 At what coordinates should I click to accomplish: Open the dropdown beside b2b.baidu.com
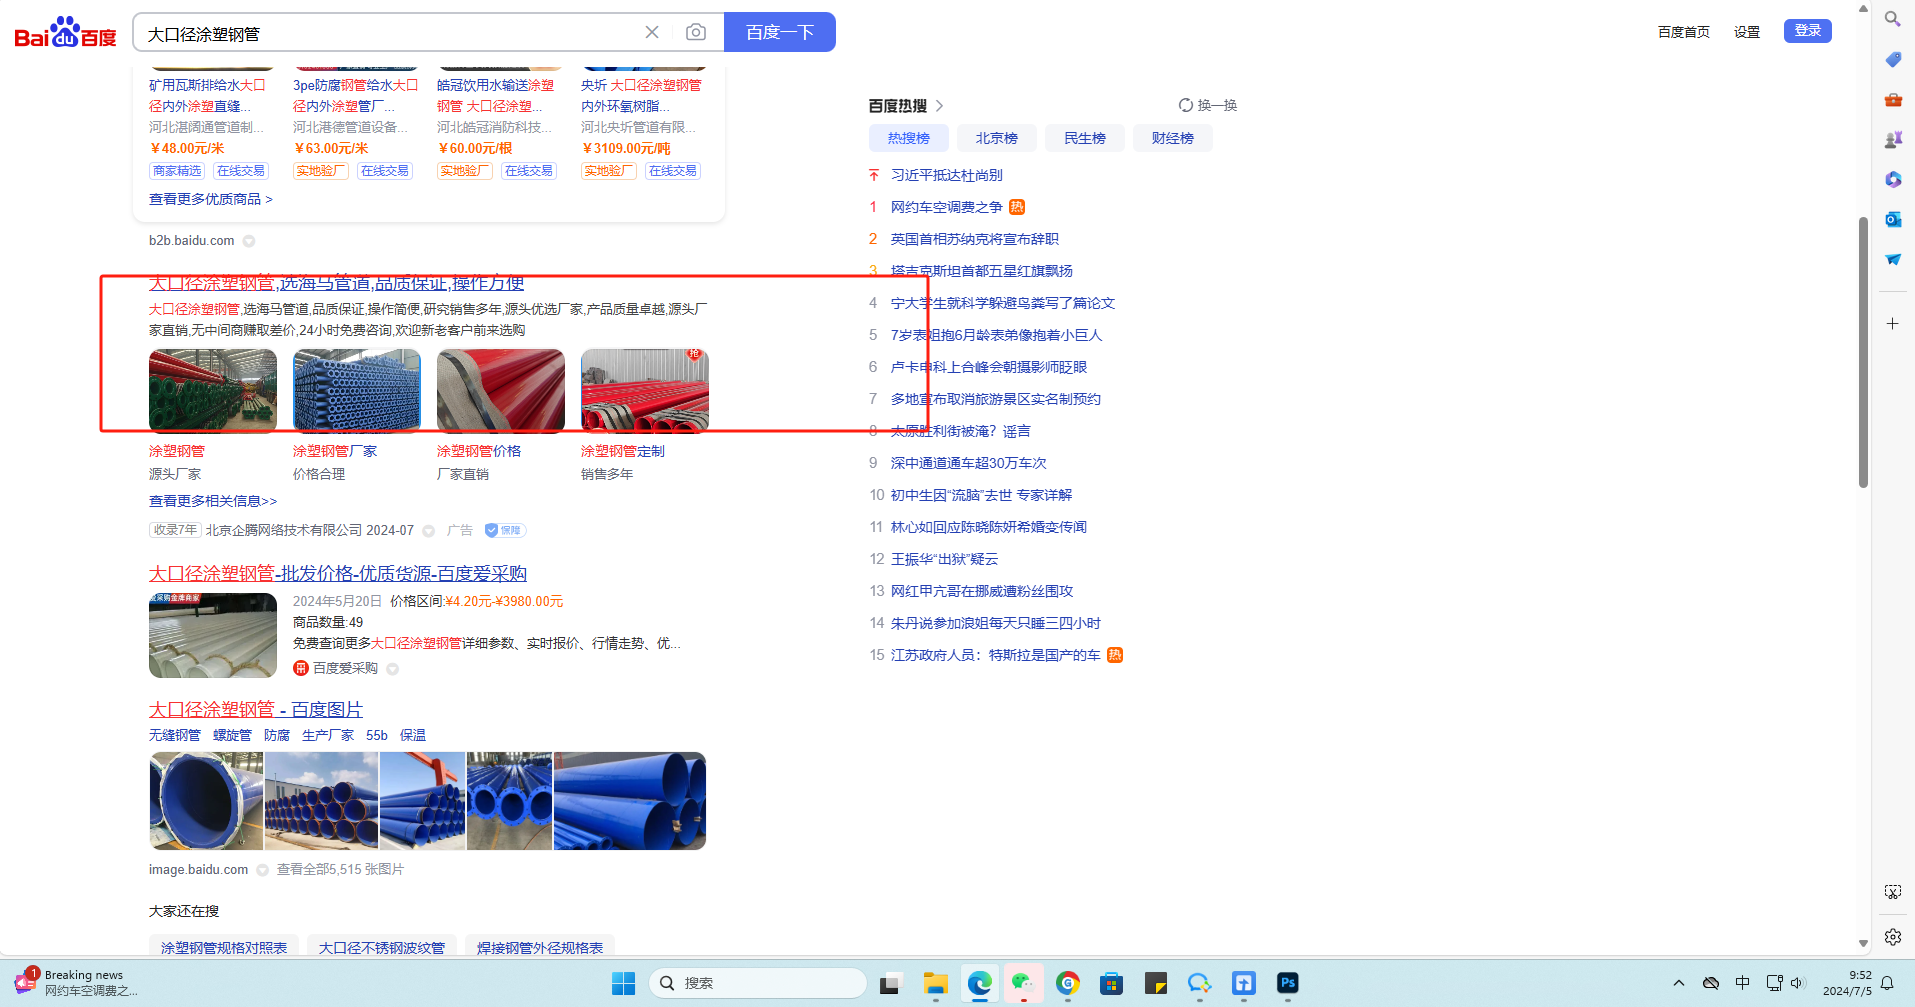[249, 241]
